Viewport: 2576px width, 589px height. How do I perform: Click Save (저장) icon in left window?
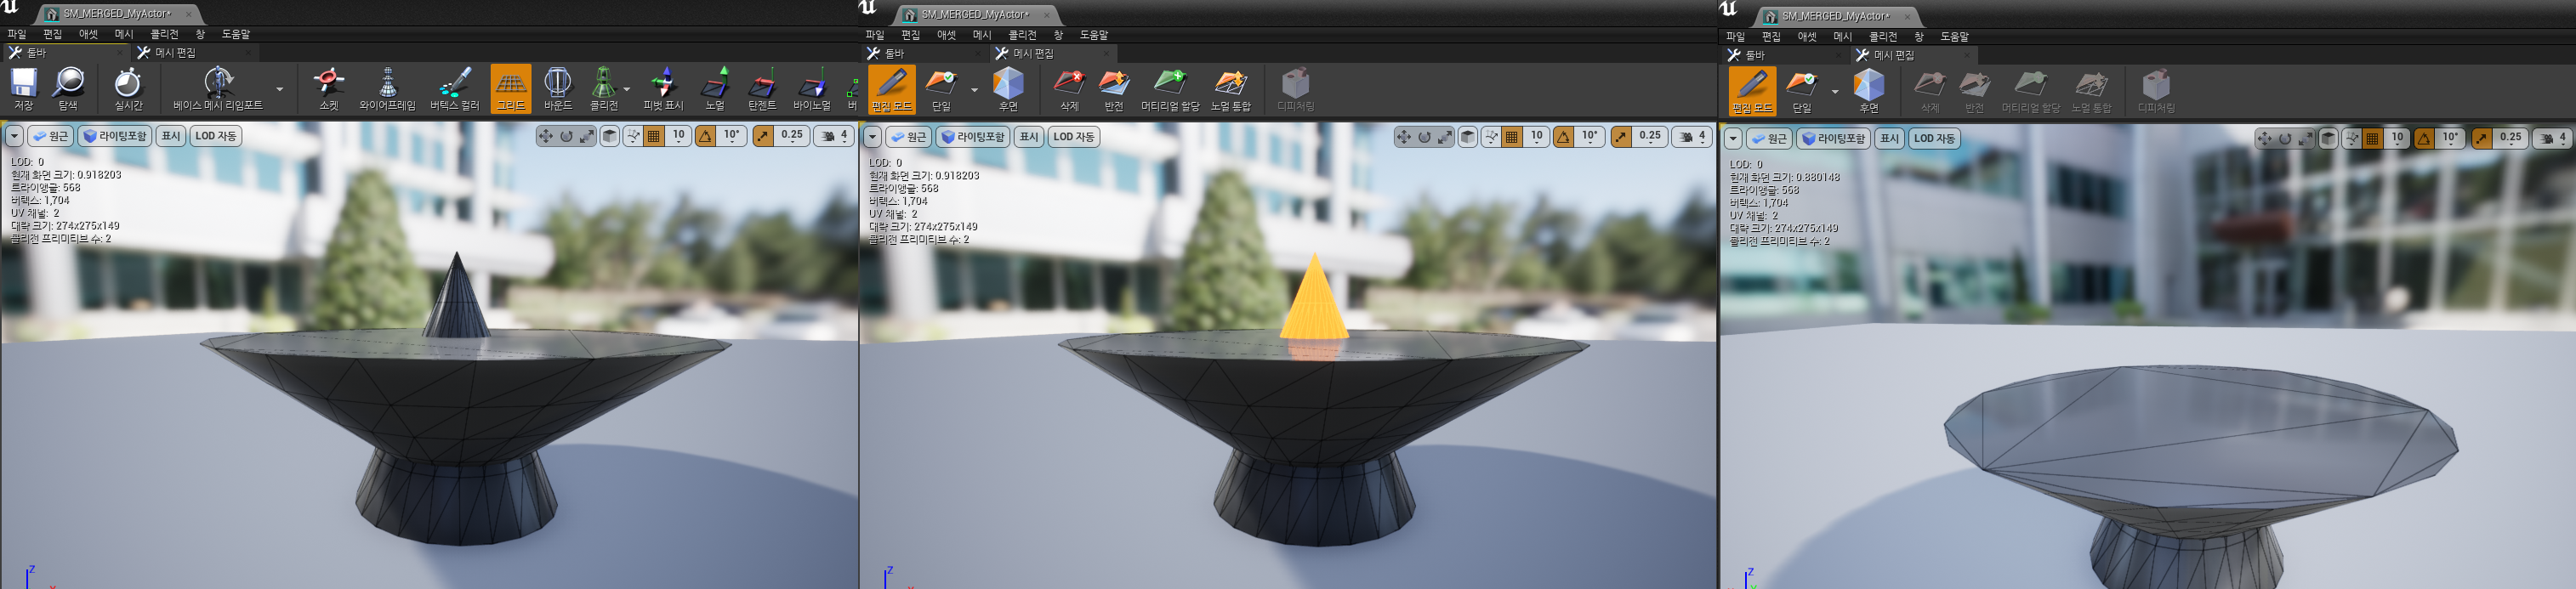pos(23,88)
